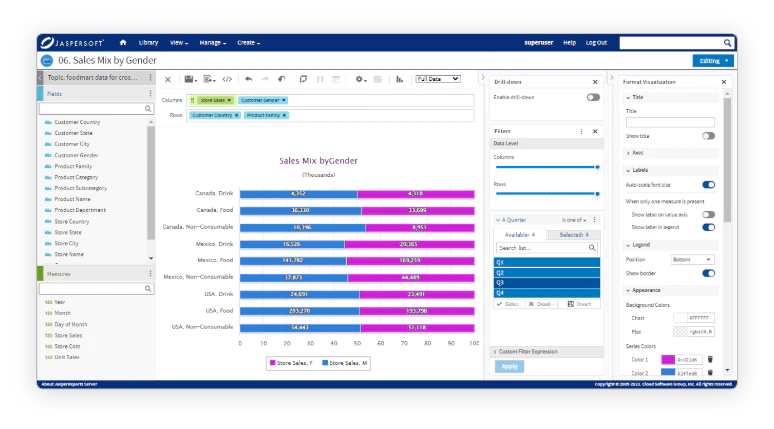Toggle Enable drill-down switch
This screenshot has height=429, width=774.
[x=593, y=97]
